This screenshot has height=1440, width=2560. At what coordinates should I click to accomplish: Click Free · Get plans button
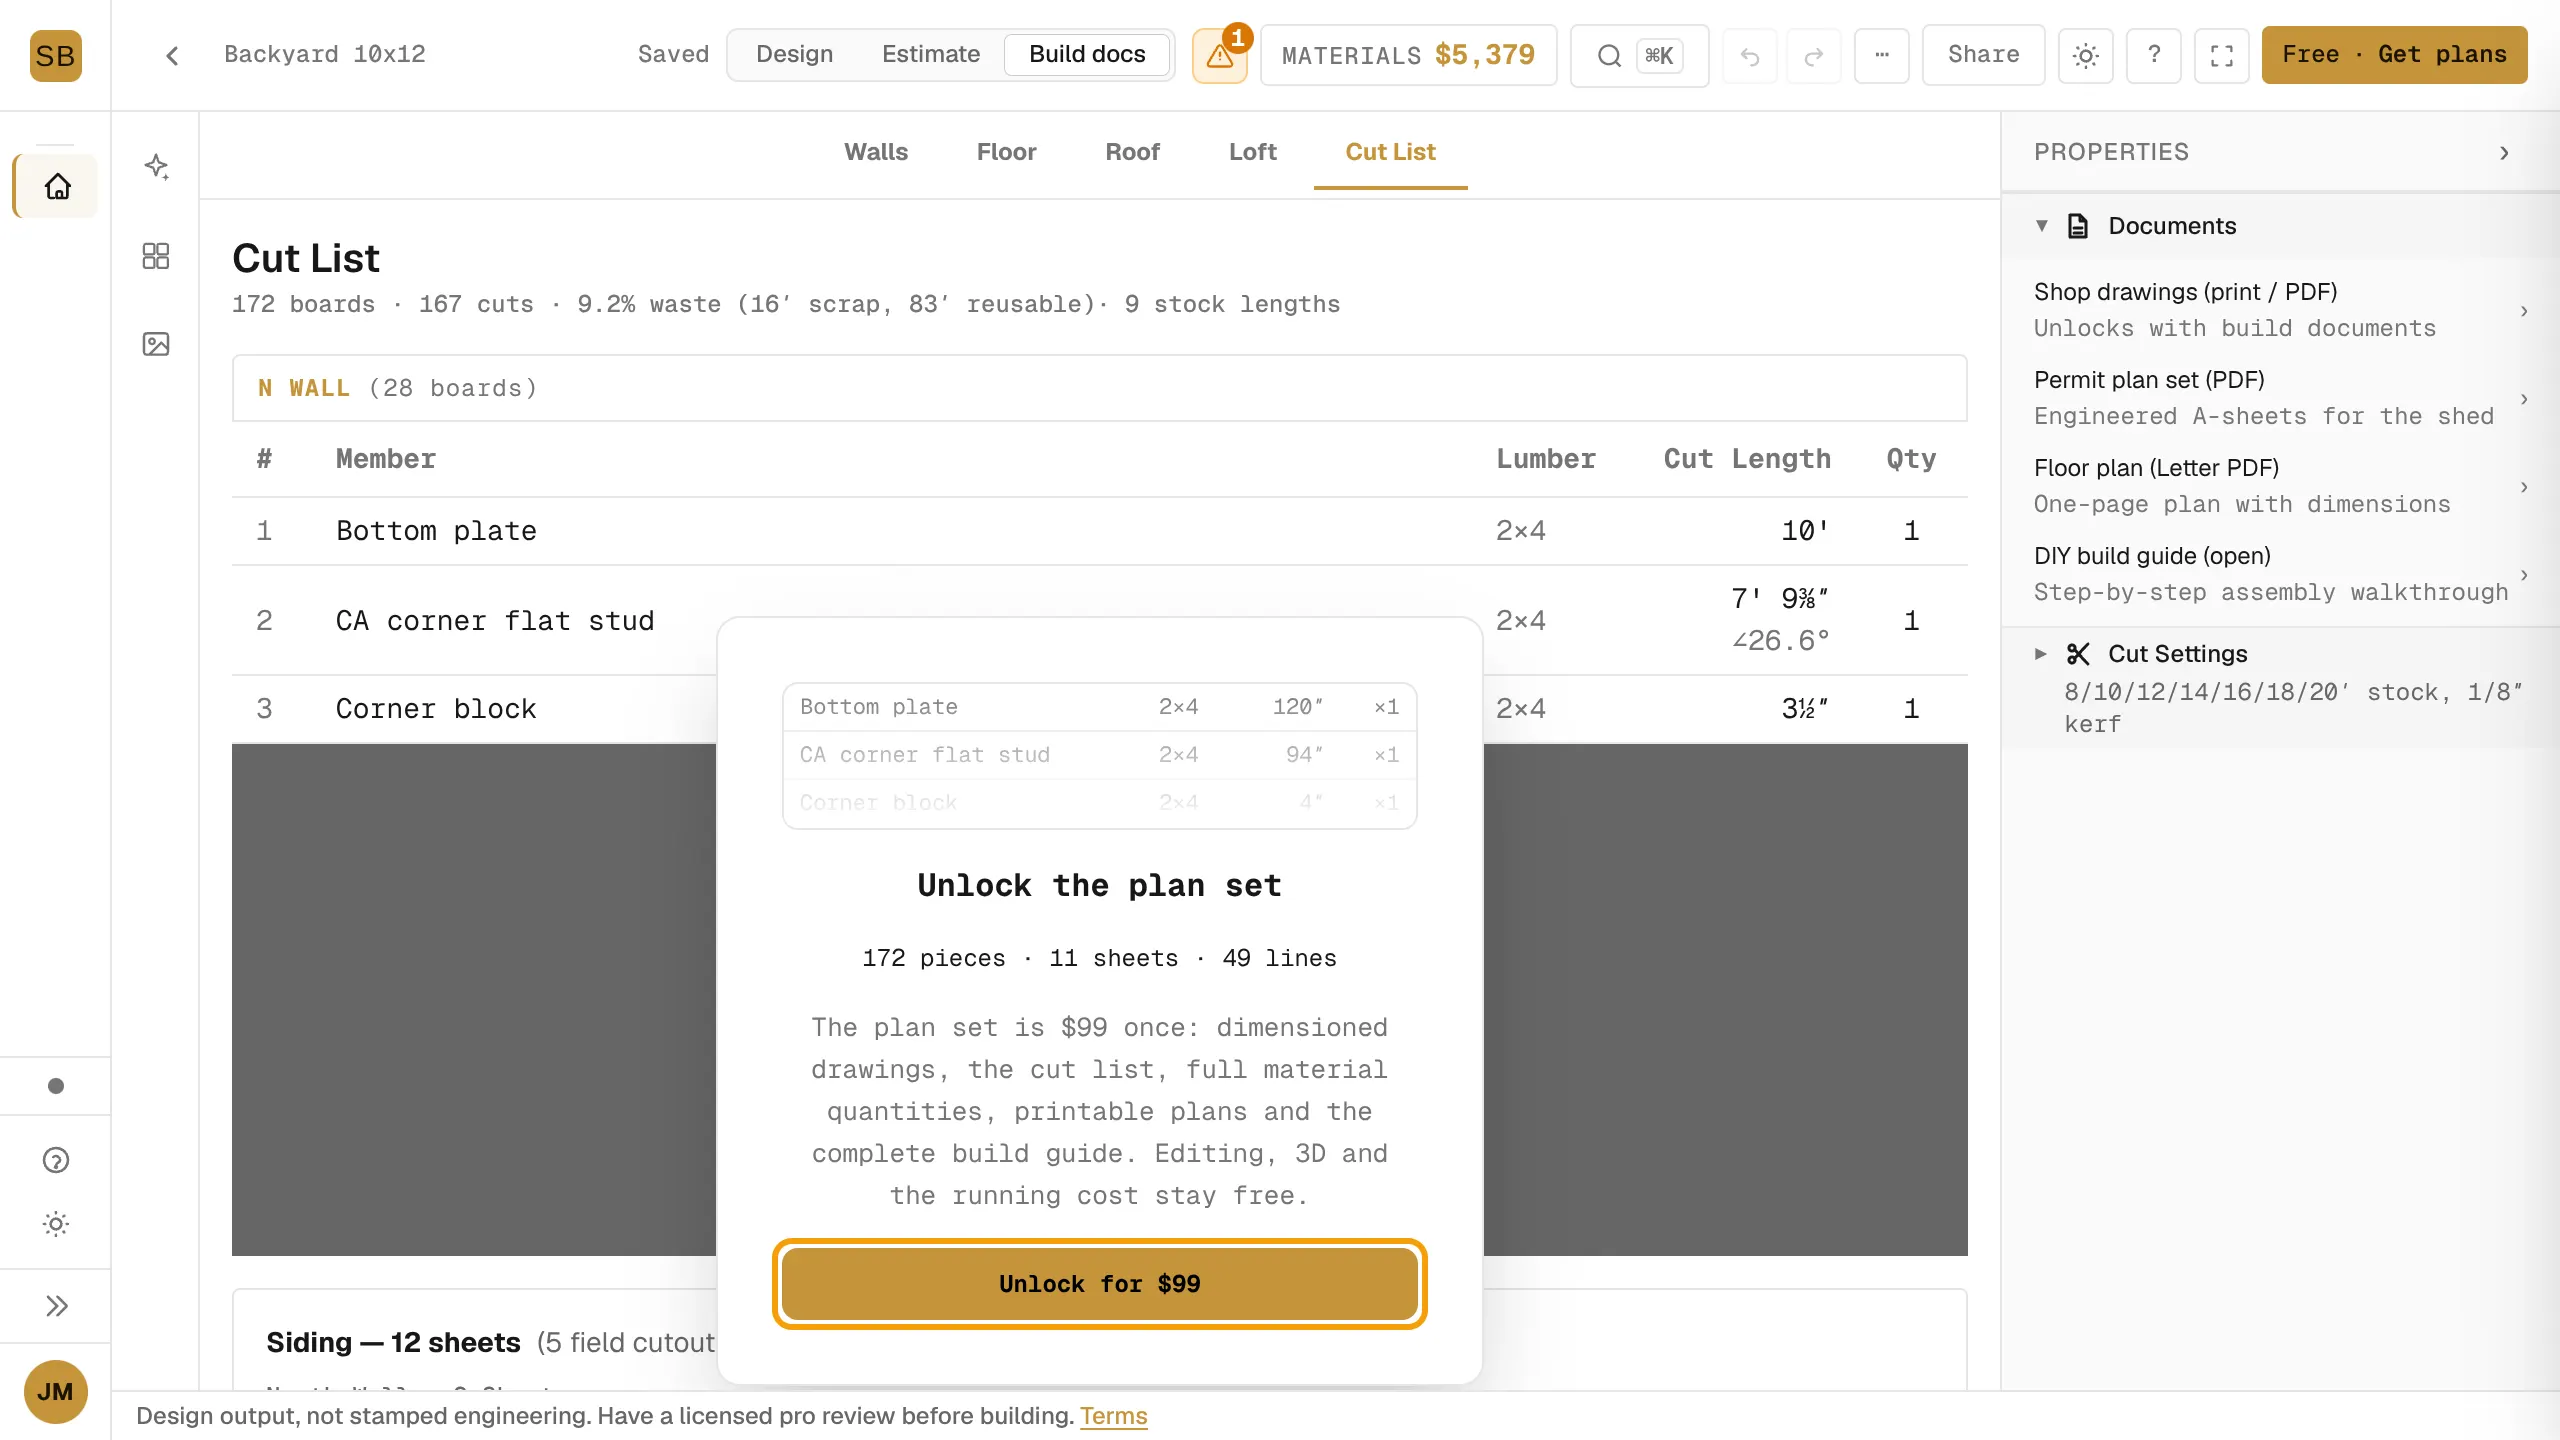click(2394, 55)
